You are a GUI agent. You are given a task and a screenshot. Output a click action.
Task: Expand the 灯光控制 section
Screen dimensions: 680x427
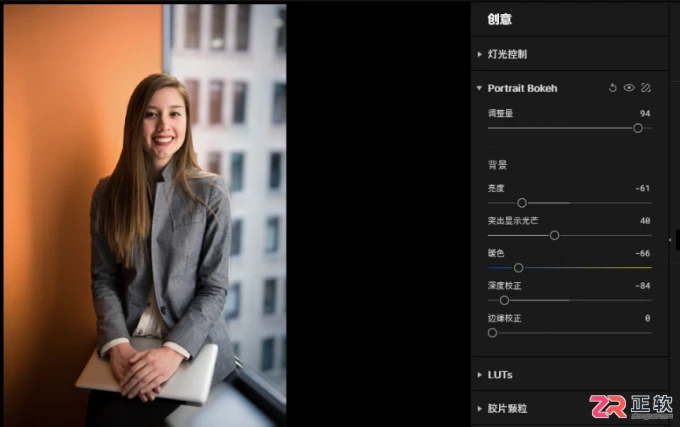(x=479, y=54)
